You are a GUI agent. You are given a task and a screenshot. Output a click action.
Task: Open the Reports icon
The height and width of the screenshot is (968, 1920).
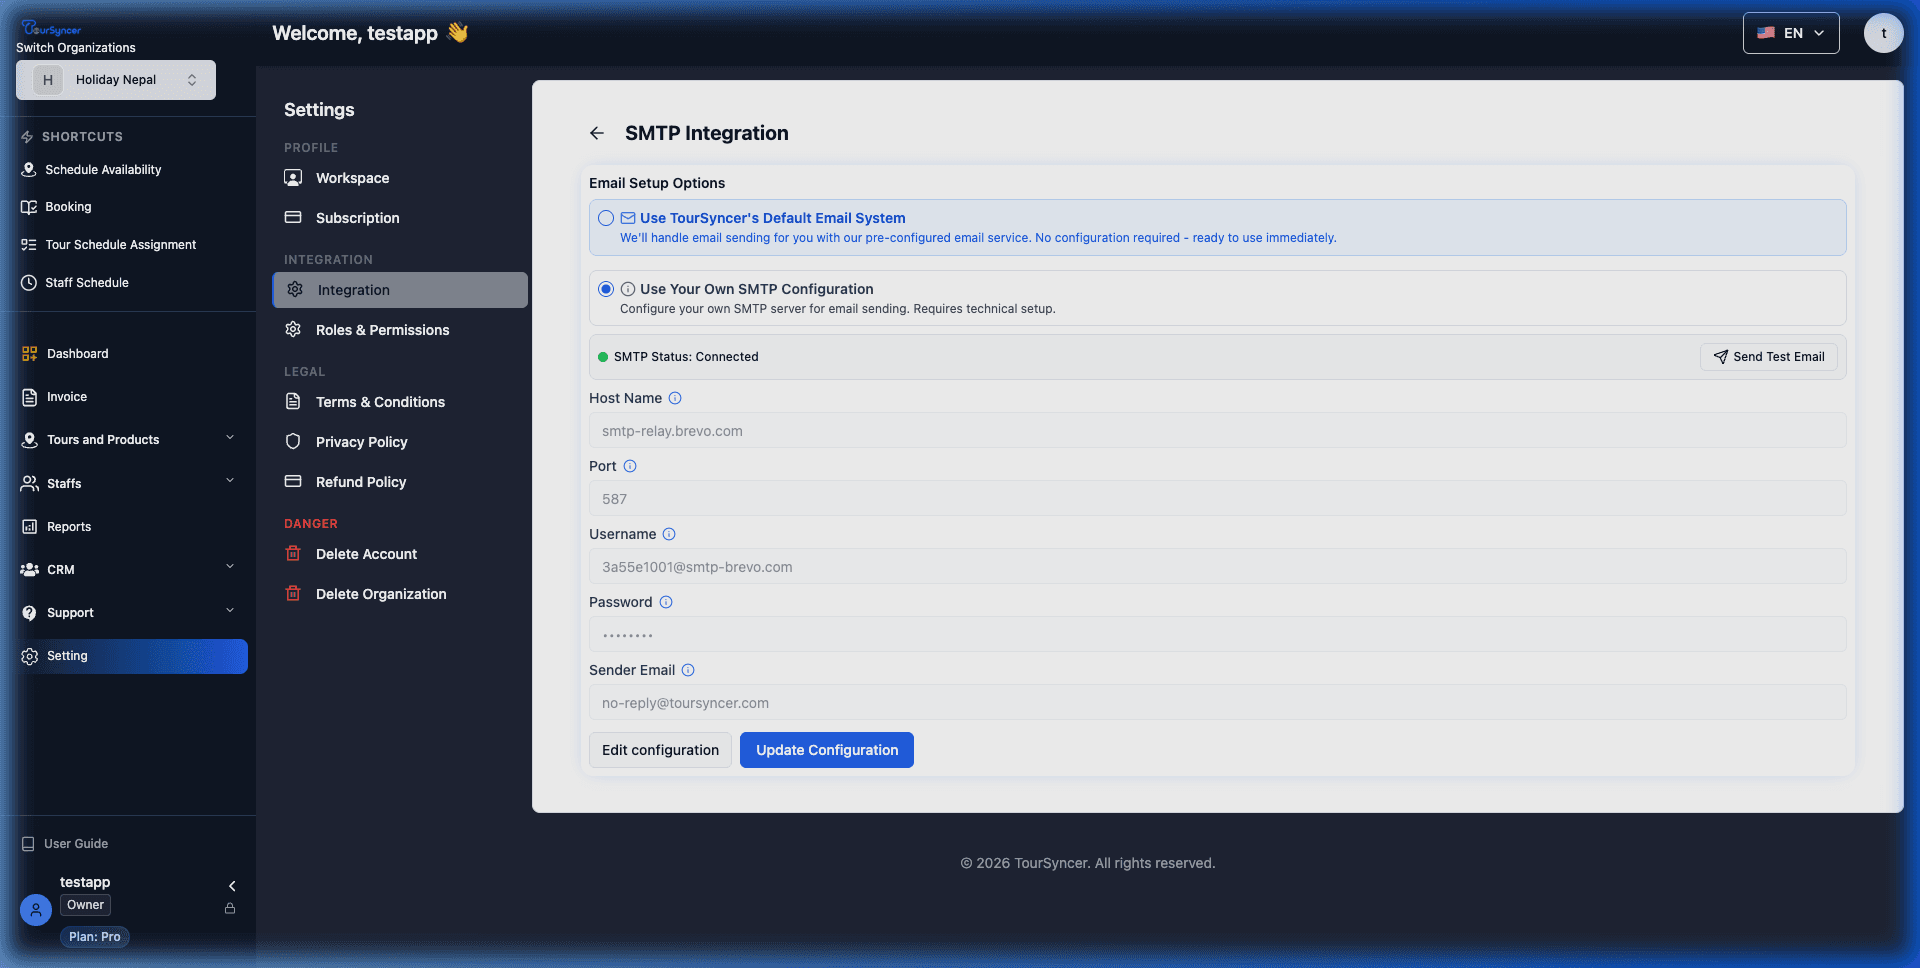(x=27, y=526)
